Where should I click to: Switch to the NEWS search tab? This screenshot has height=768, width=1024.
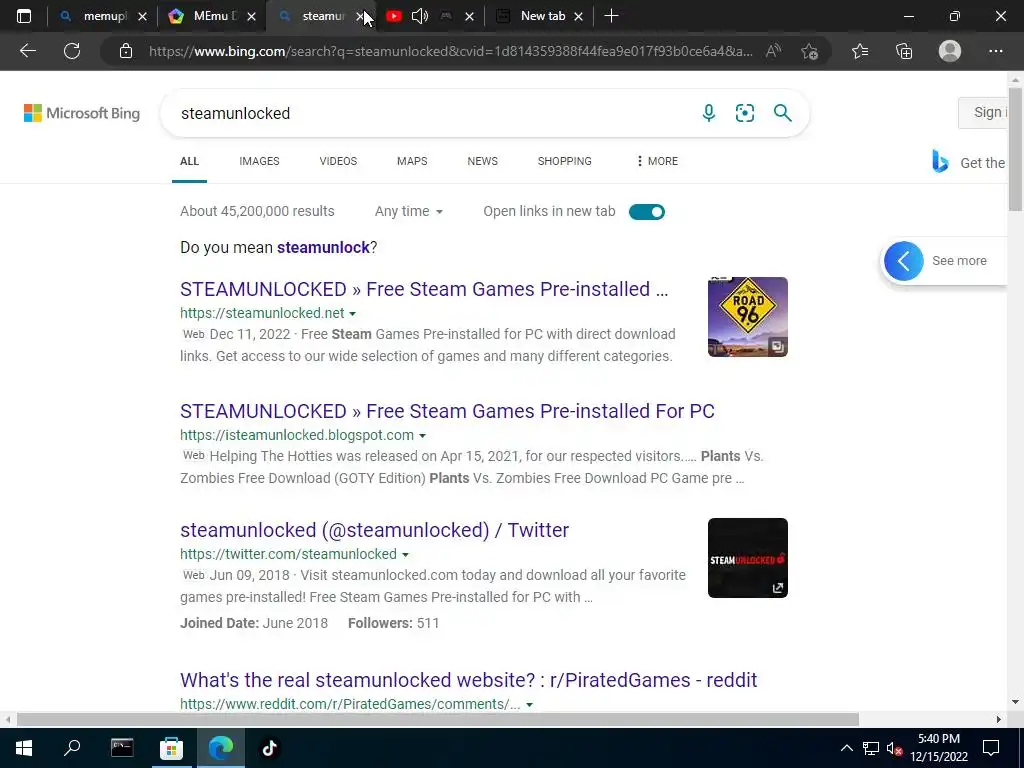pos(483,161)
